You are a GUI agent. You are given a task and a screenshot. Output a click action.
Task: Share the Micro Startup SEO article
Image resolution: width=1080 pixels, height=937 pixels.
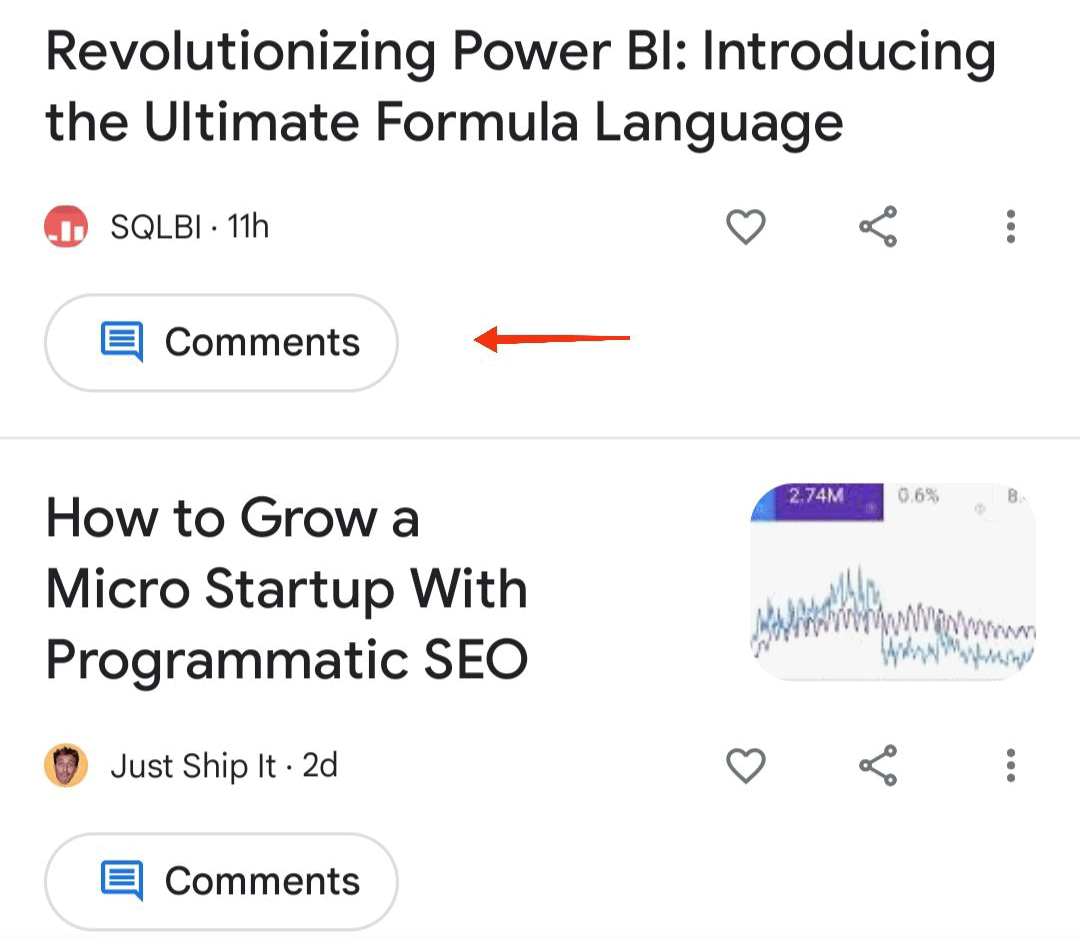[x=878, y=766]
